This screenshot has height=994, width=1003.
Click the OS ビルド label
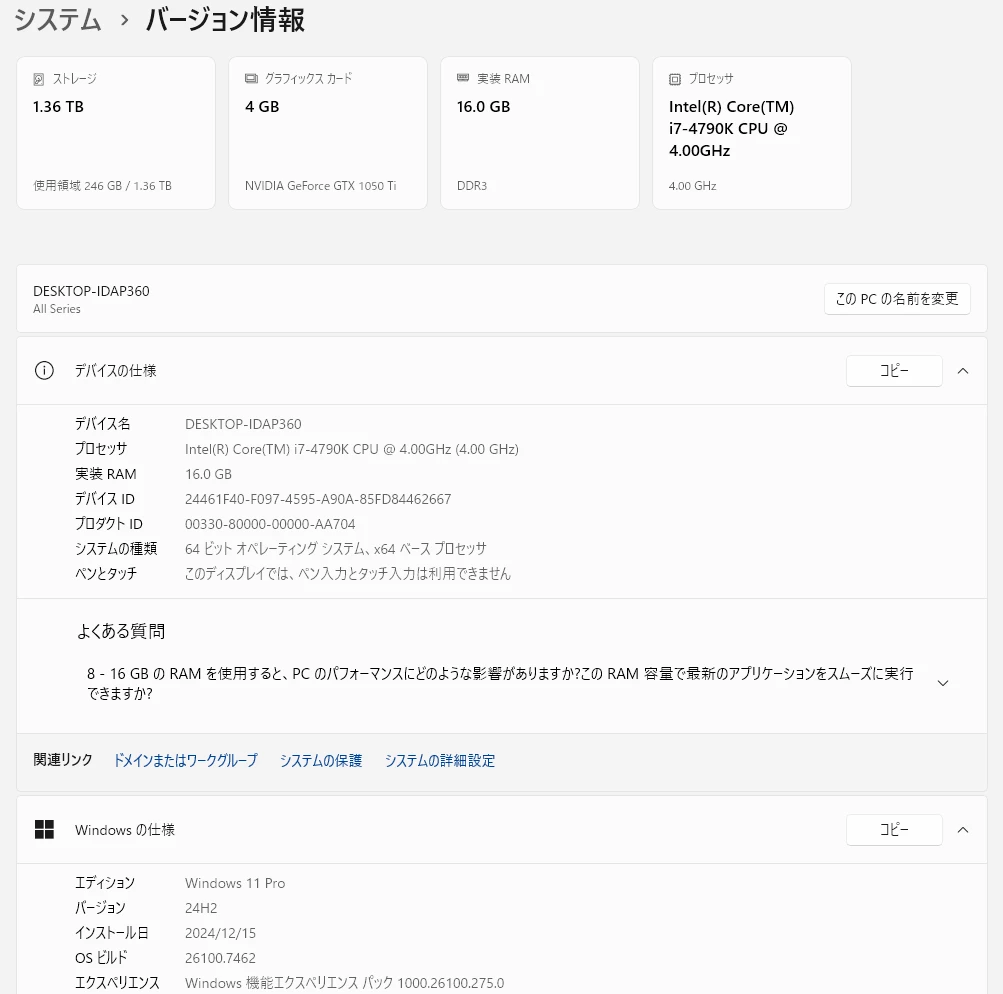101,958
